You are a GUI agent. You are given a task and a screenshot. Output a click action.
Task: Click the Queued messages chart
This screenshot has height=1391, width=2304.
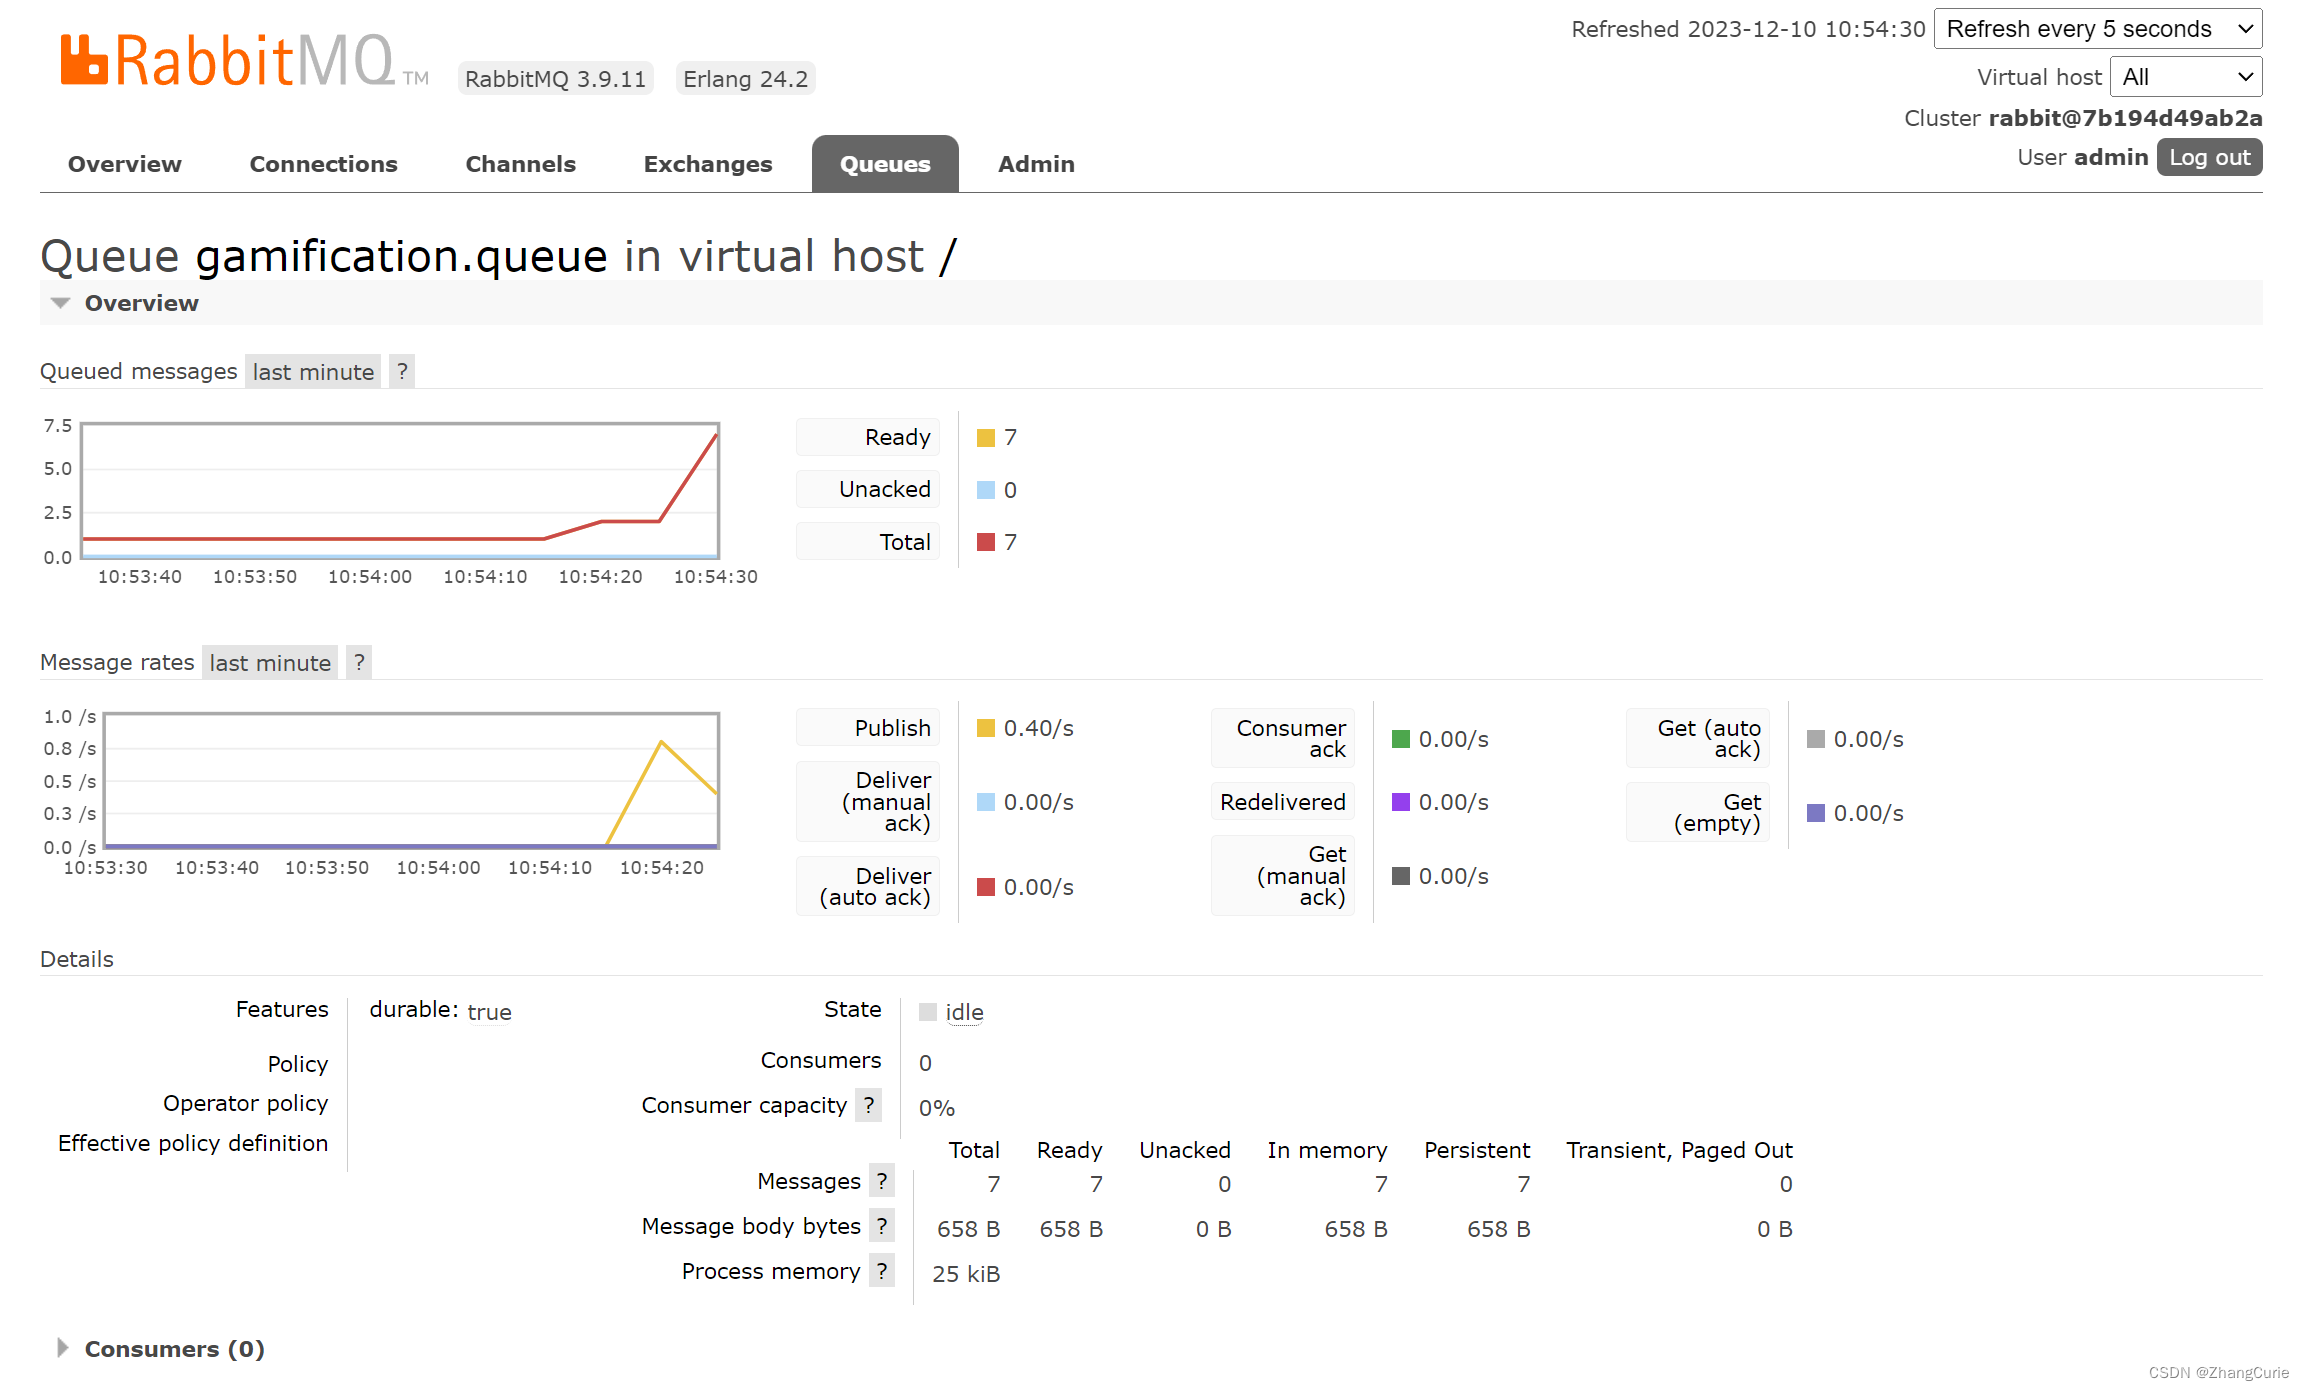point(400,491)
